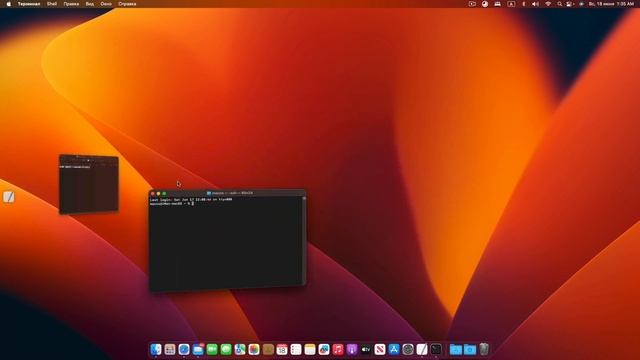This screenshot has height=360, width=640.
Task: Open Contacts from the Dock
Action: (268, 349)
